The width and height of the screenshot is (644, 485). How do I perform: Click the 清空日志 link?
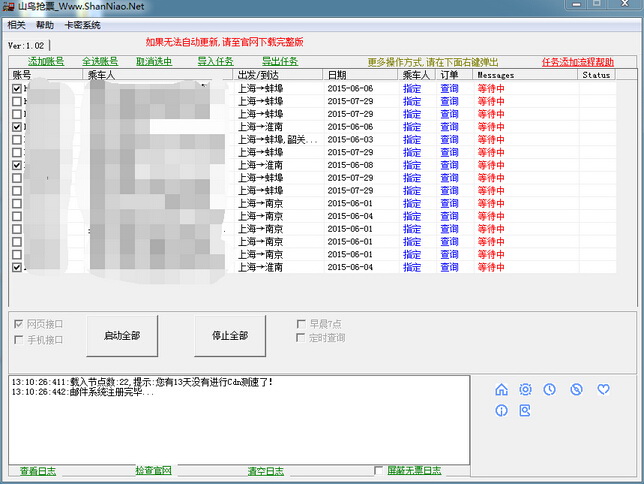click(266, 471)
